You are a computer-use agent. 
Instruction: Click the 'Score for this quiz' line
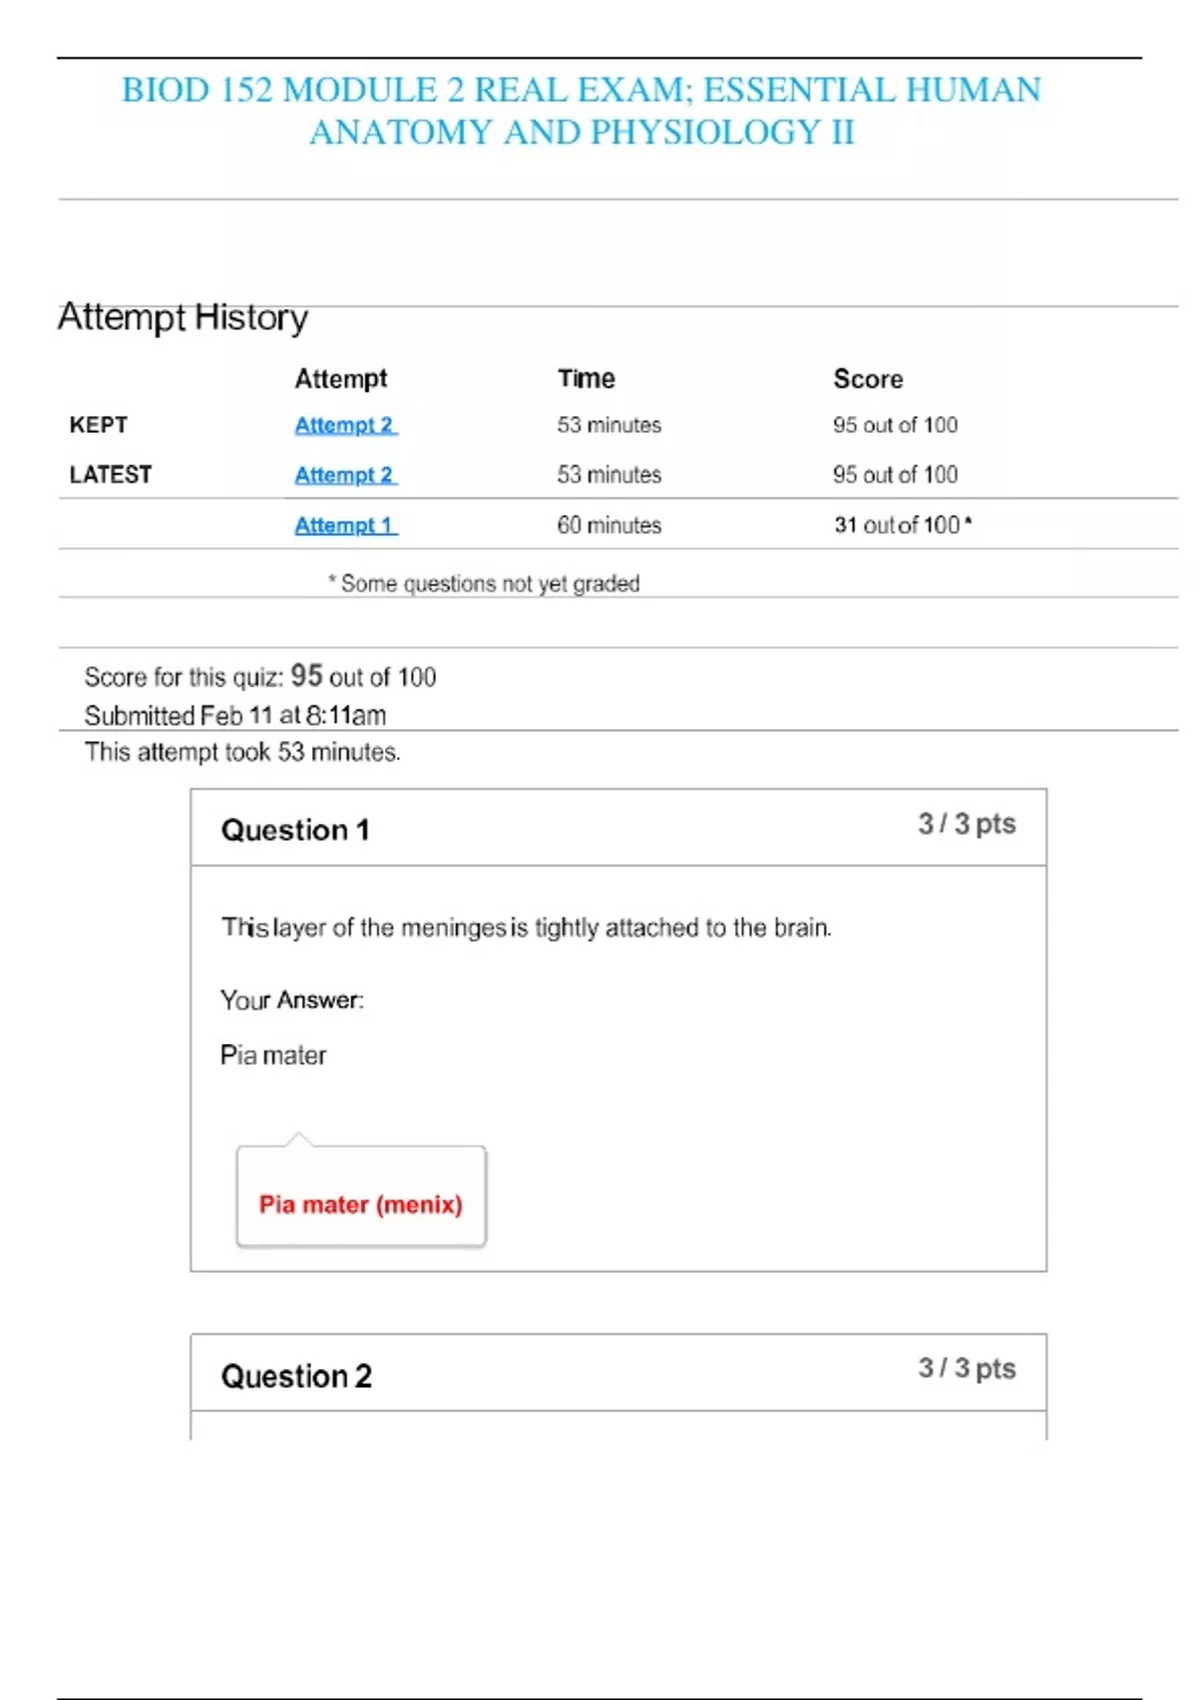pos(260,677)
